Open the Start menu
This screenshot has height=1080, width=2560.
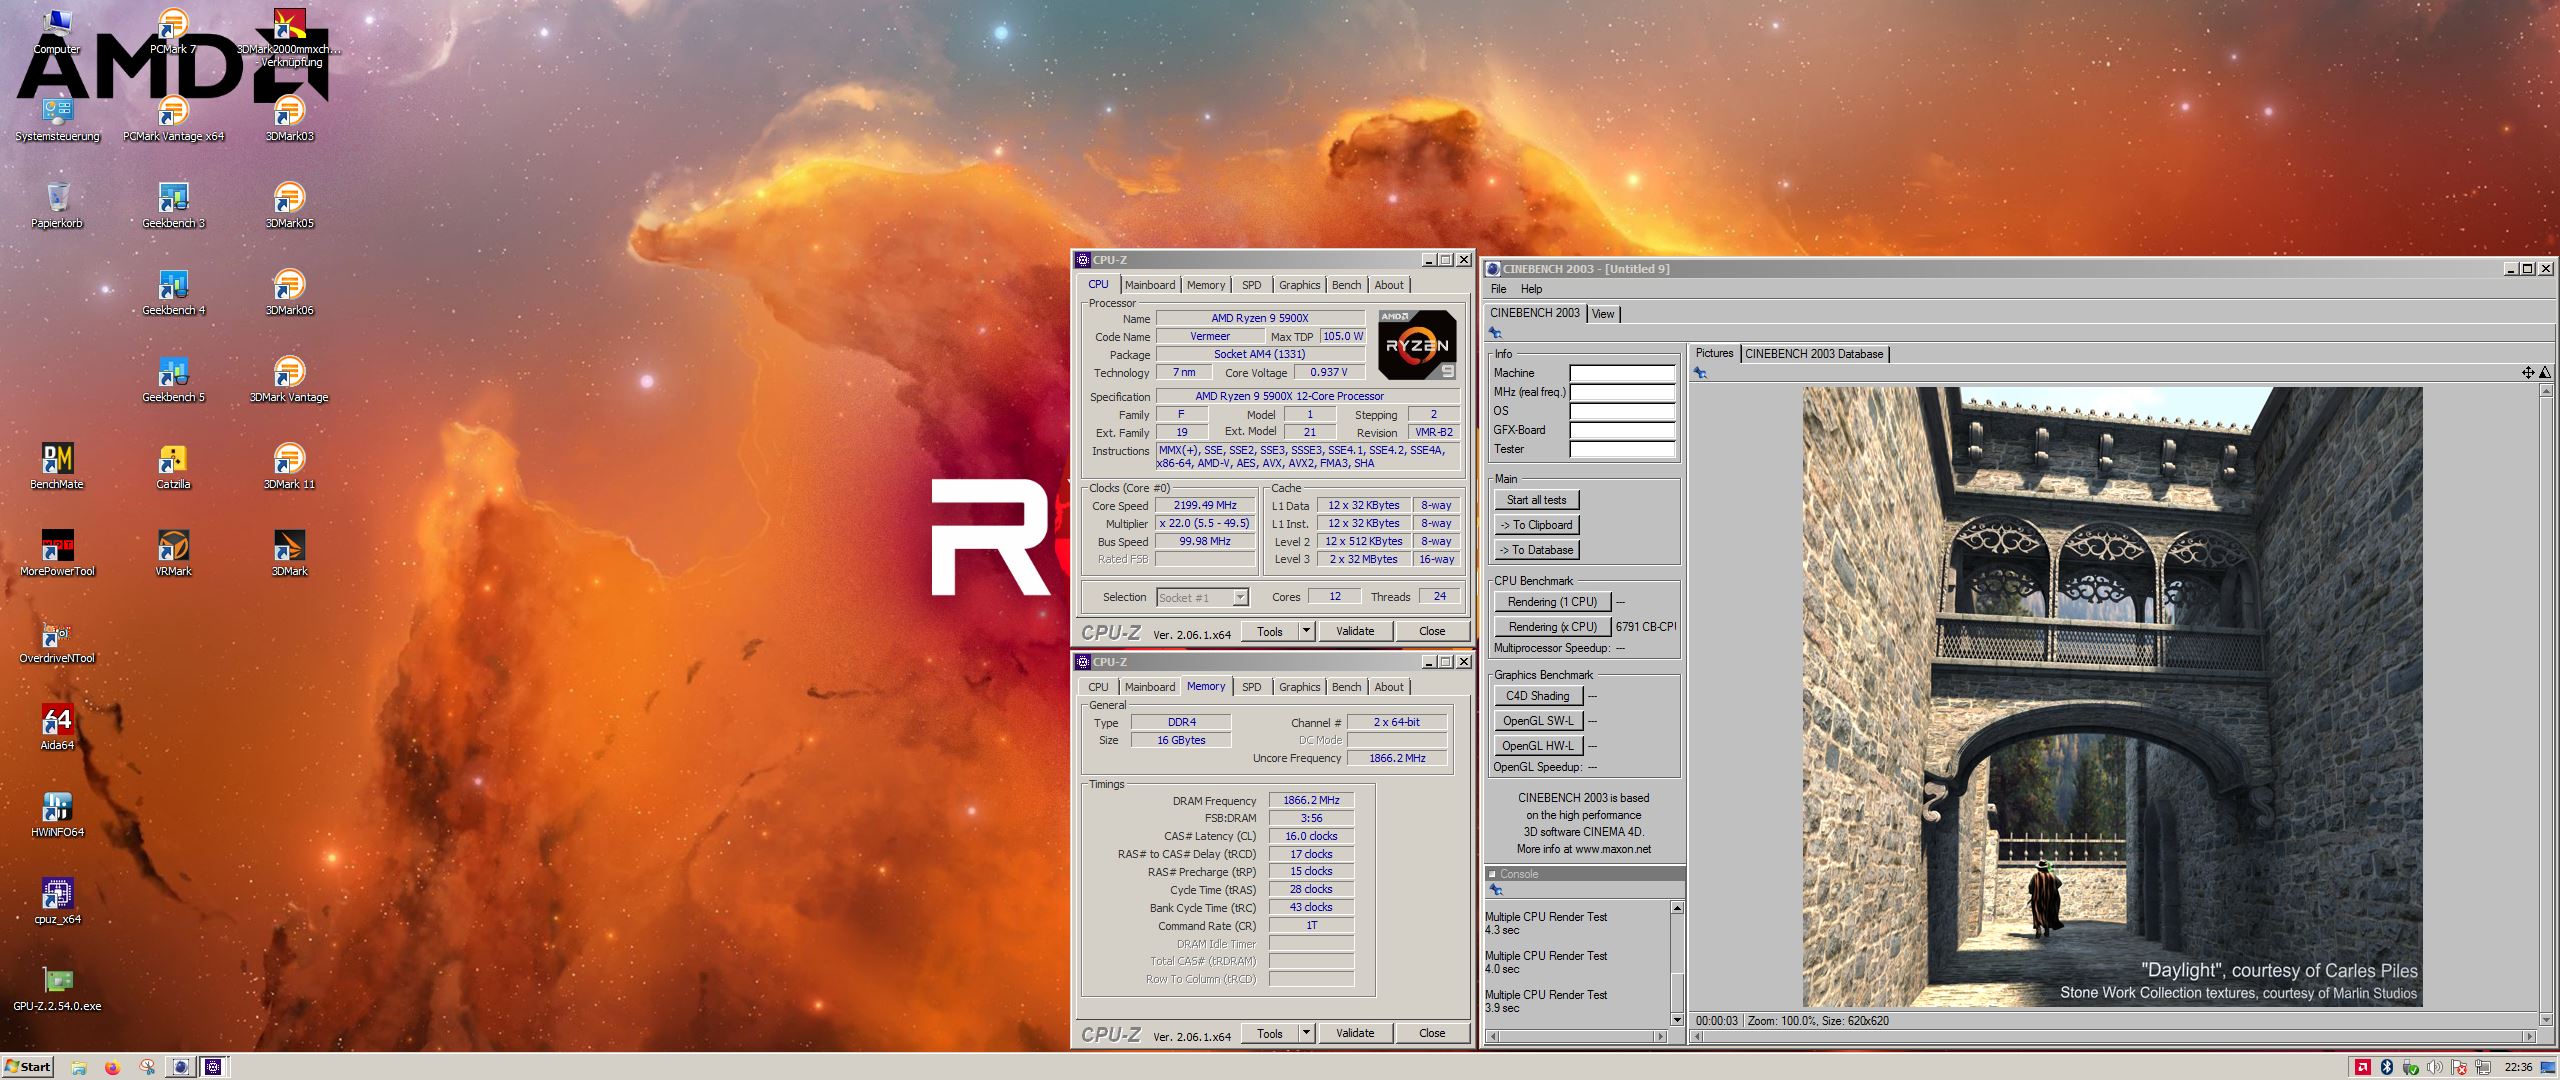[27, 1066]
